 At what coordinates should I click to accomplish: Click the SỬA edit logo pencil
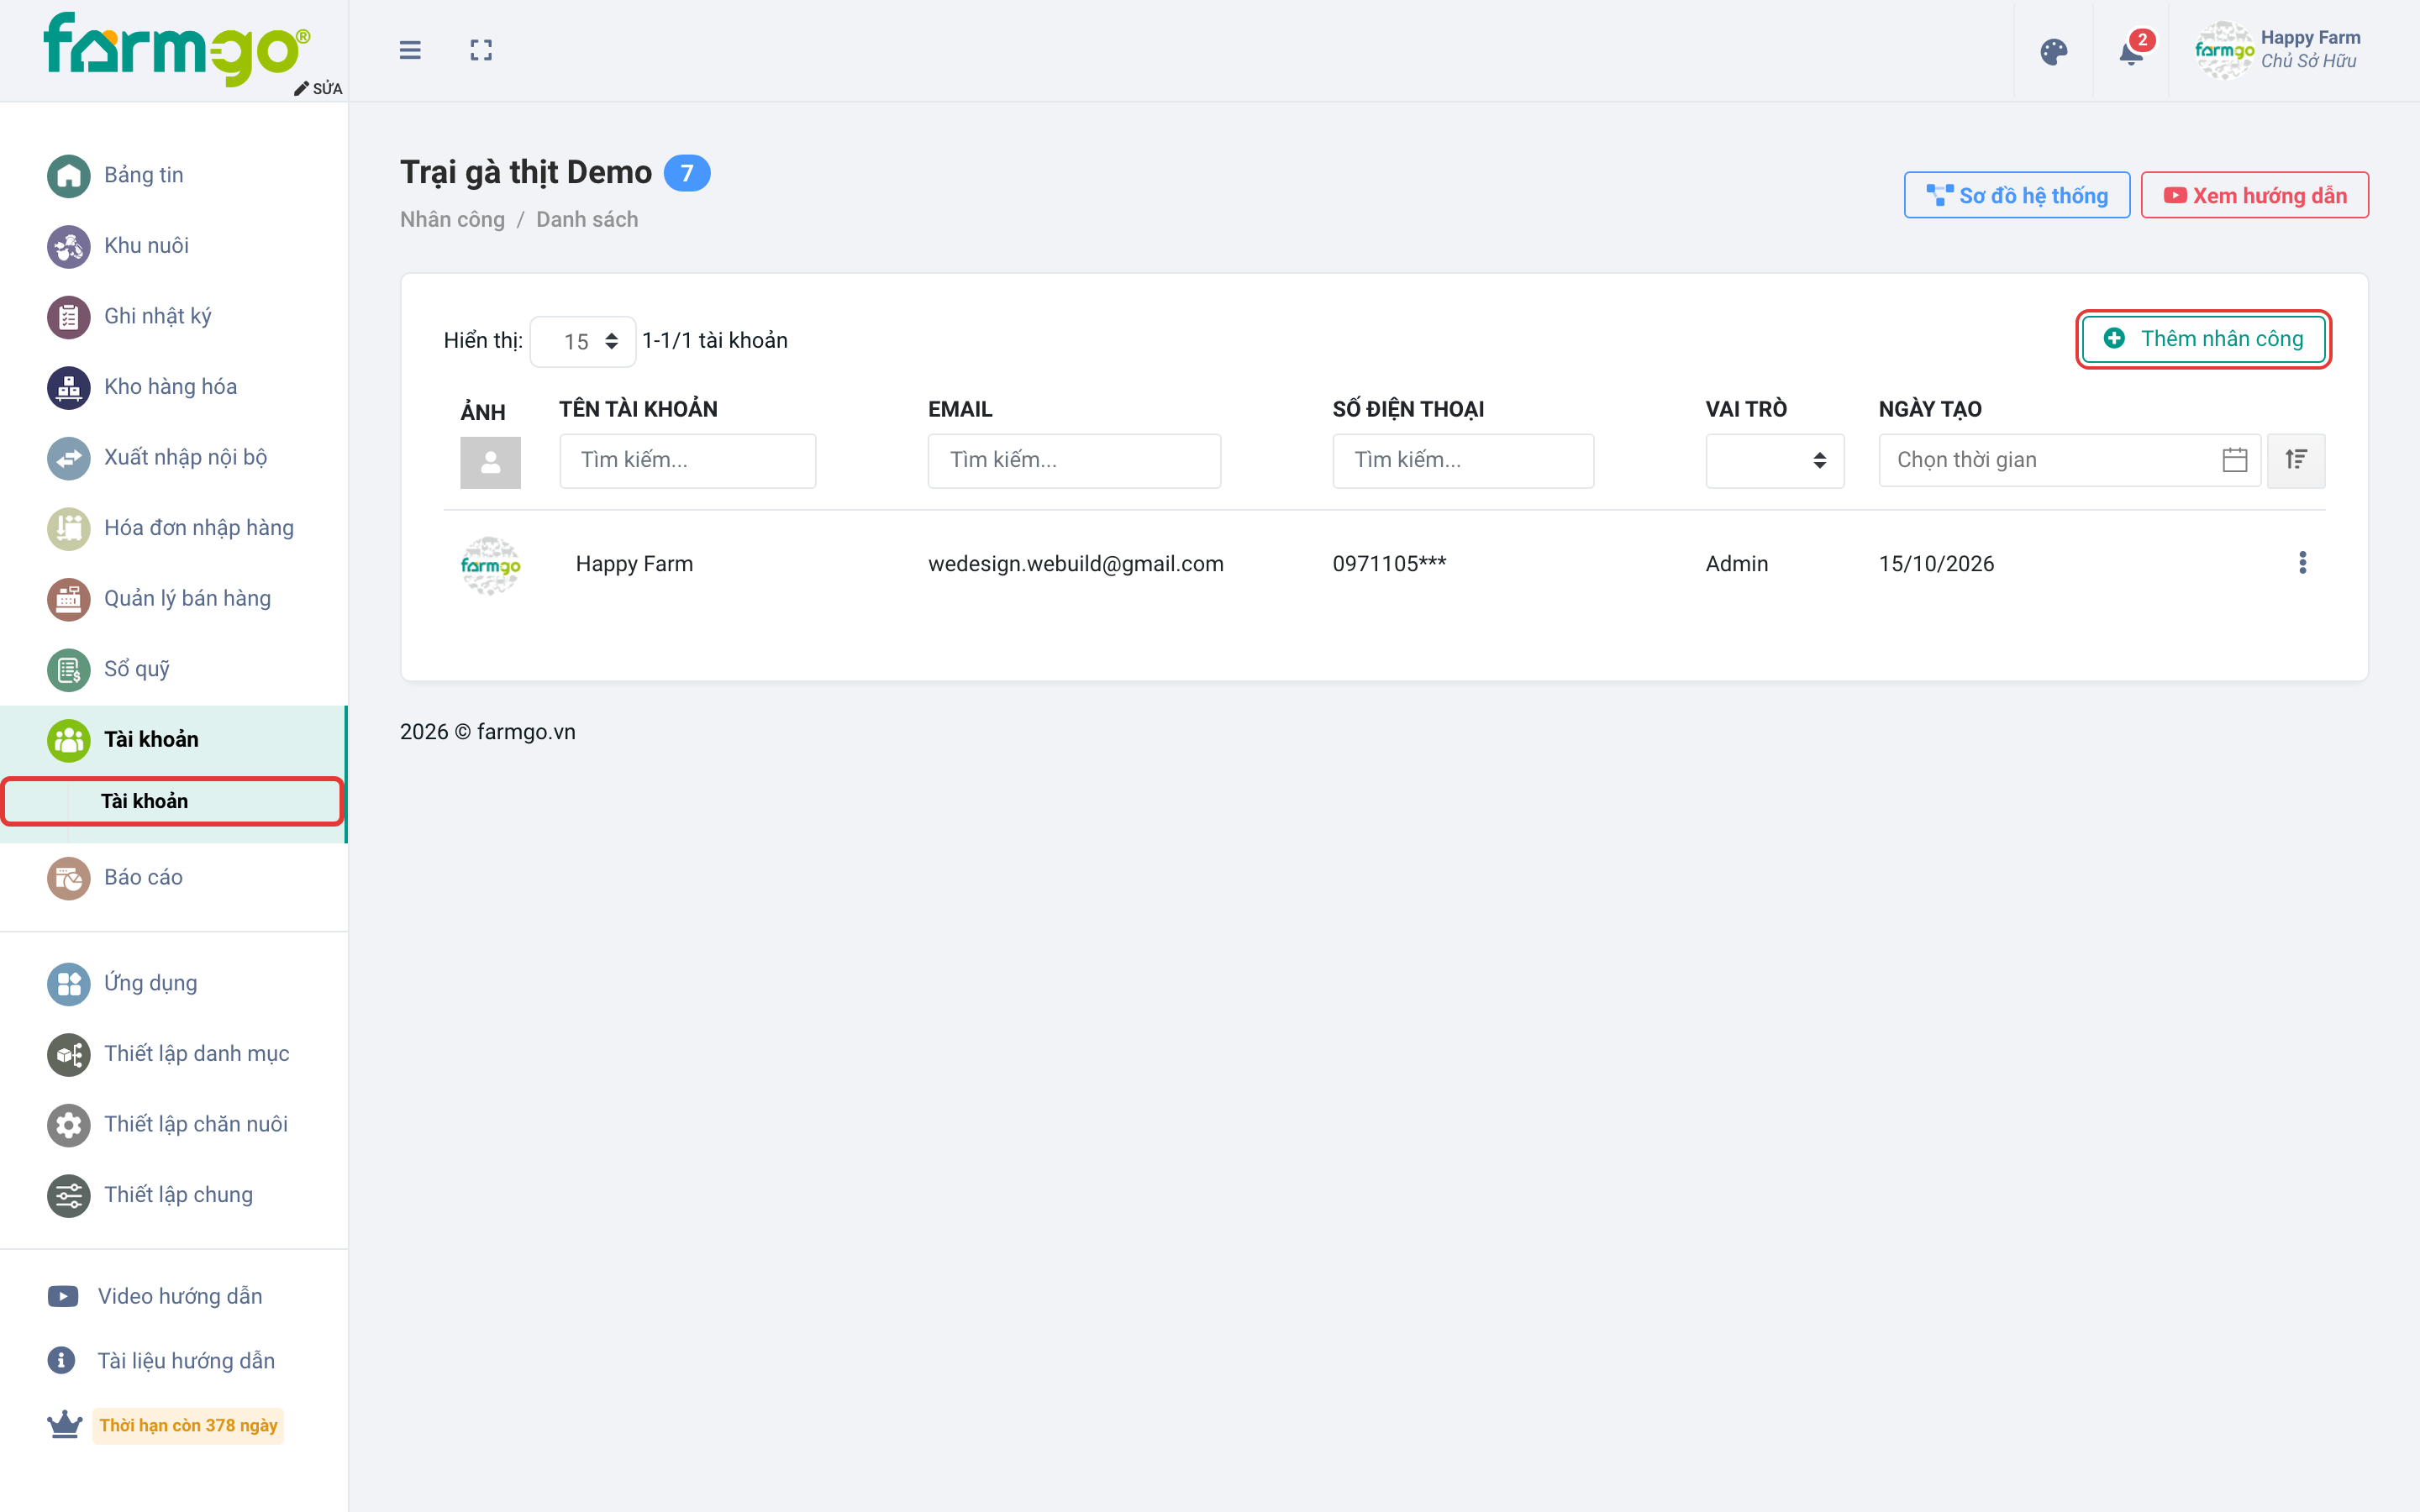318,88
